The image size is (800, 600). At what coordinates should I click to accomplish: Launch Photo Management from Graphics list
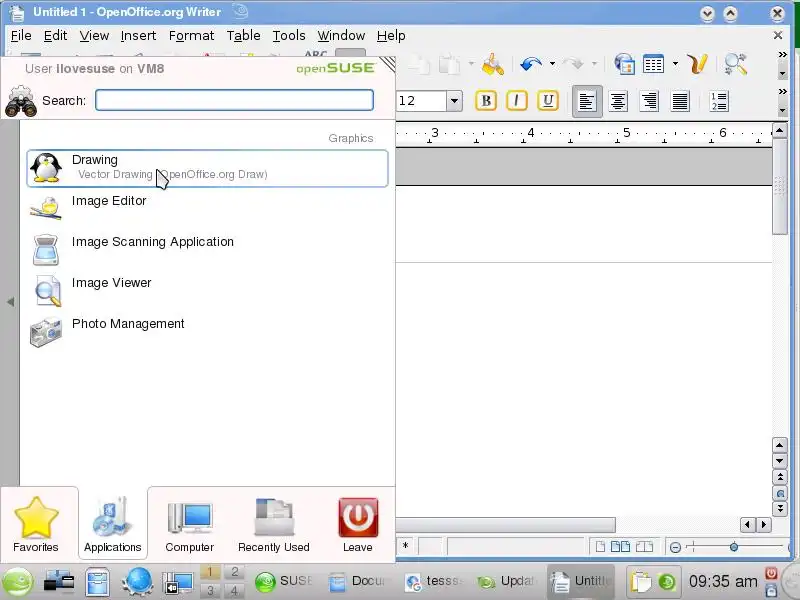click(207, 332)
